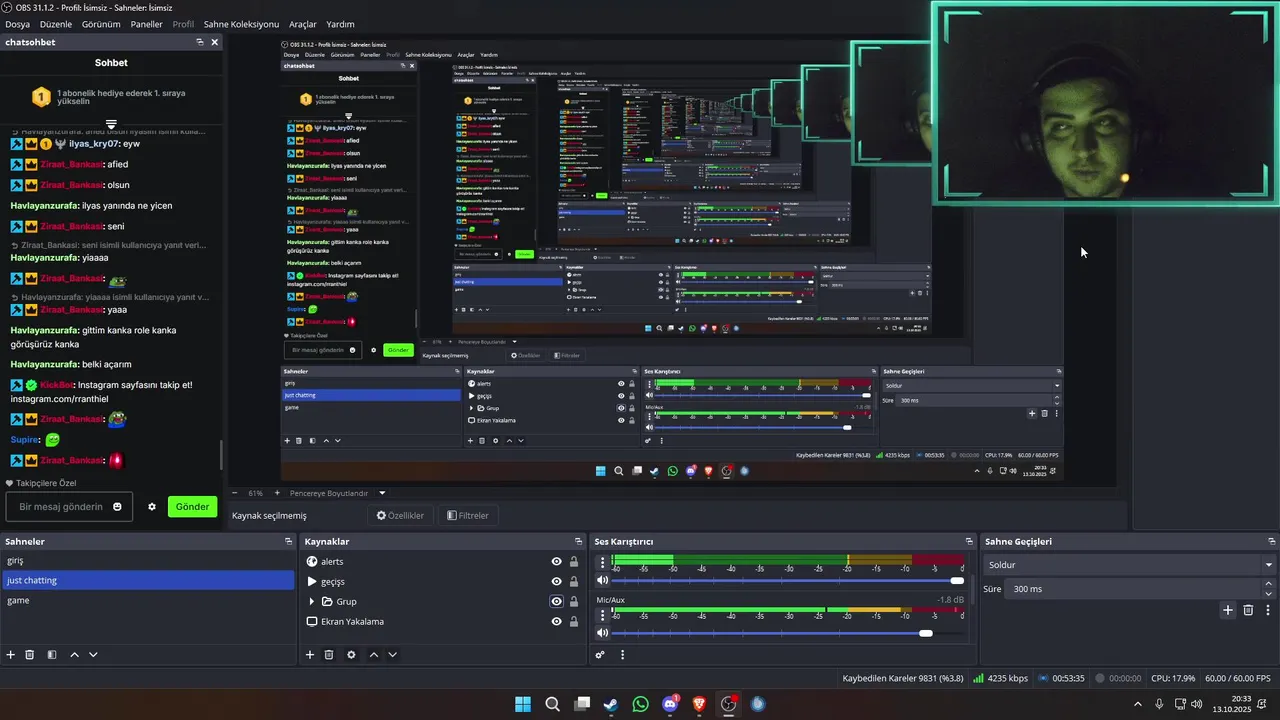Screen dimensions: 1280x720
Task: Open scene filters icon in Sahneler toolbar
Action: (x=50, y=655)
